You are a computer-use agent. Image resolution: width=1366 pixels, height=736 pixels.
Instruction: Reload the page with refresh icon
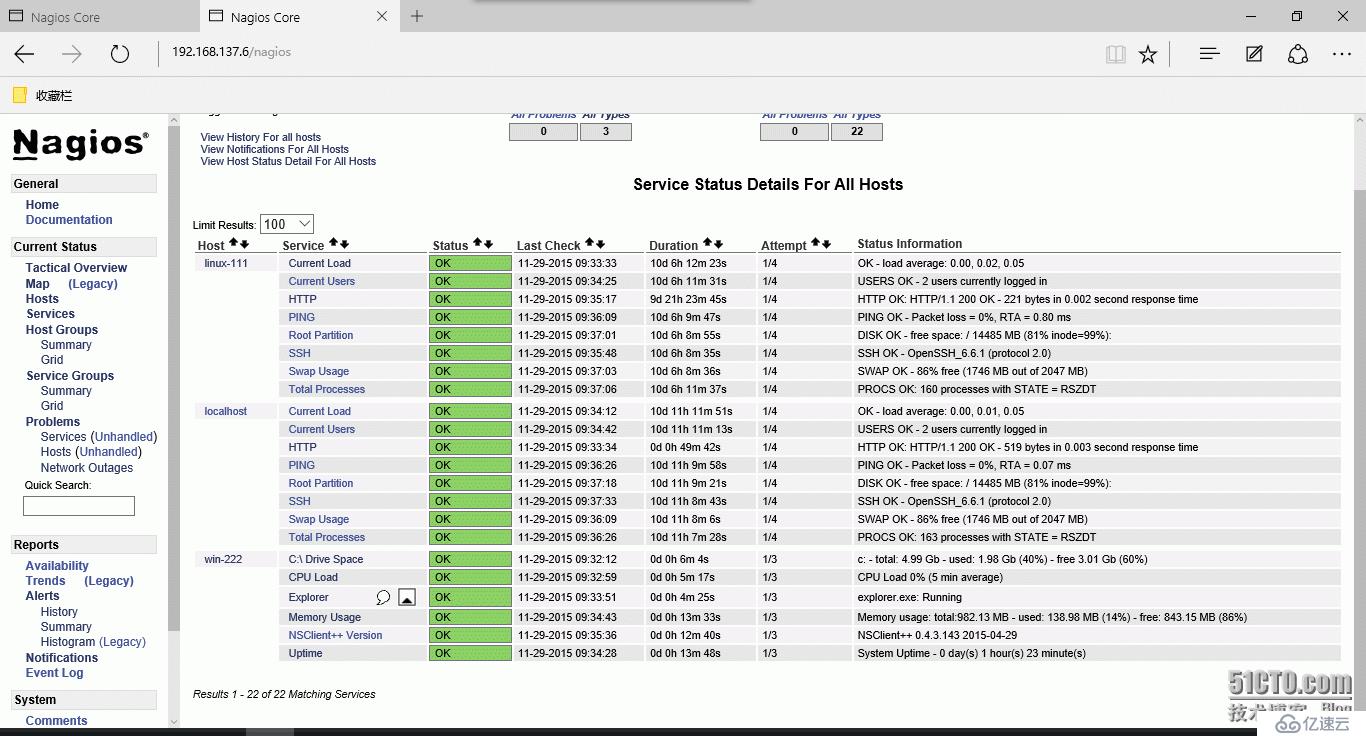coord(120,54)
